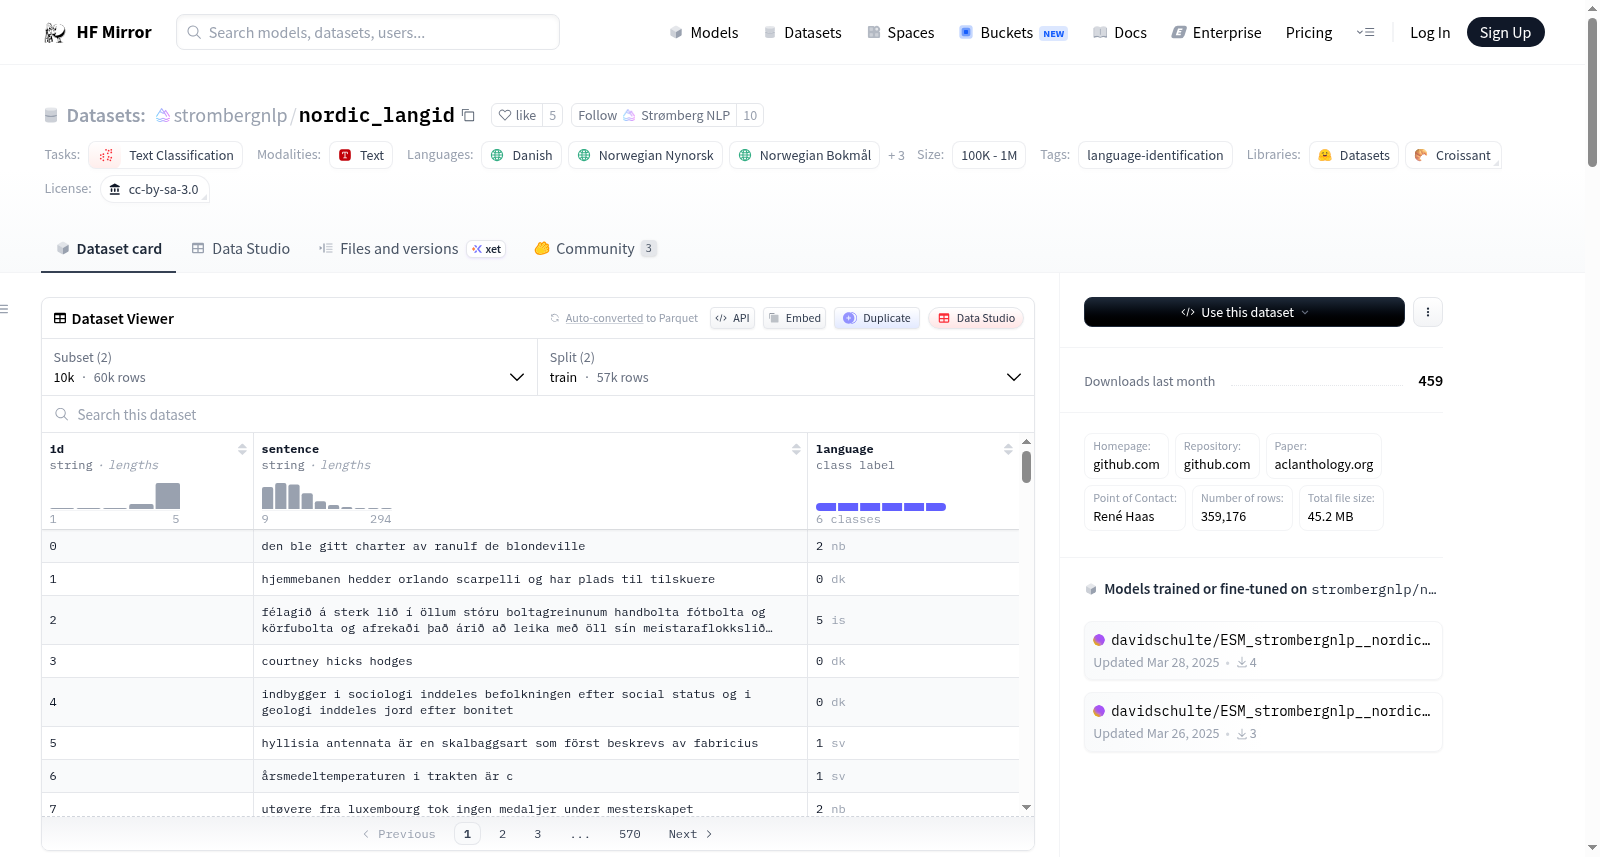Sort the sentence column
Viewport: 1600px width, 857px height.
click(x=796, y=449)
